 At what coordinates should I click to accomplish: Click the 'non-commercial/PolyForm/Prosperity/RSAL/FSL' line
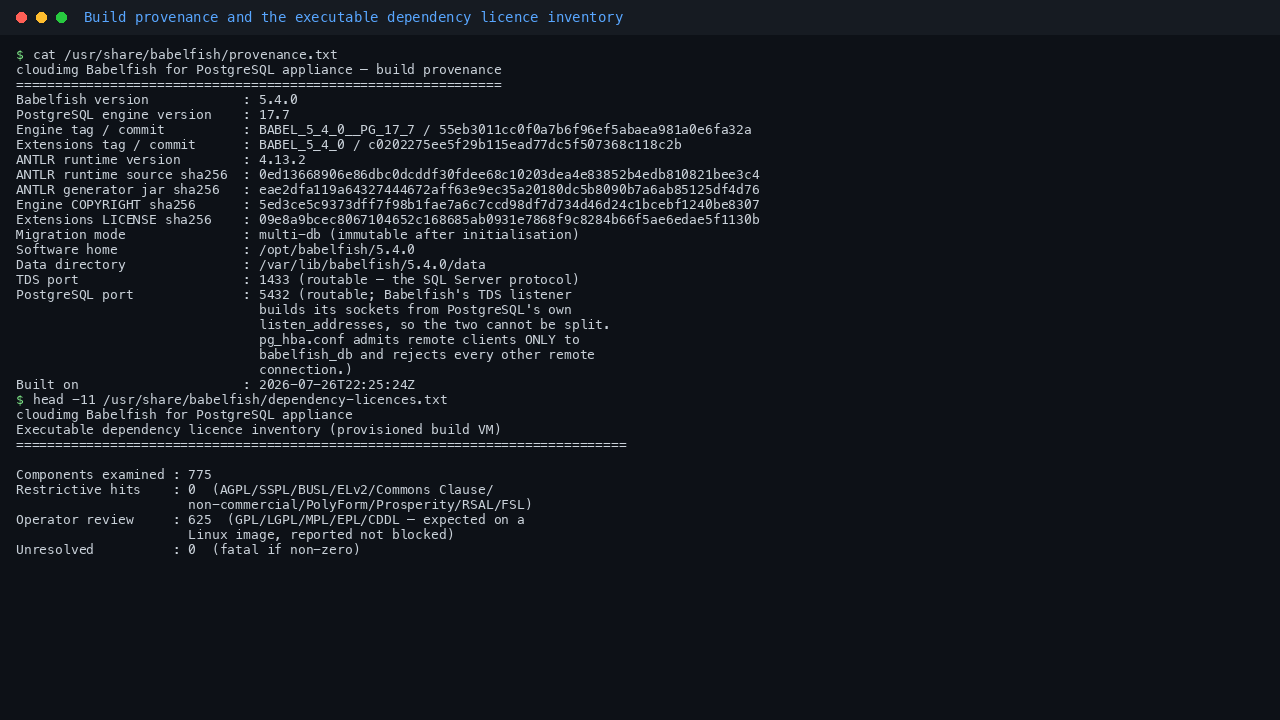point(360,505)
